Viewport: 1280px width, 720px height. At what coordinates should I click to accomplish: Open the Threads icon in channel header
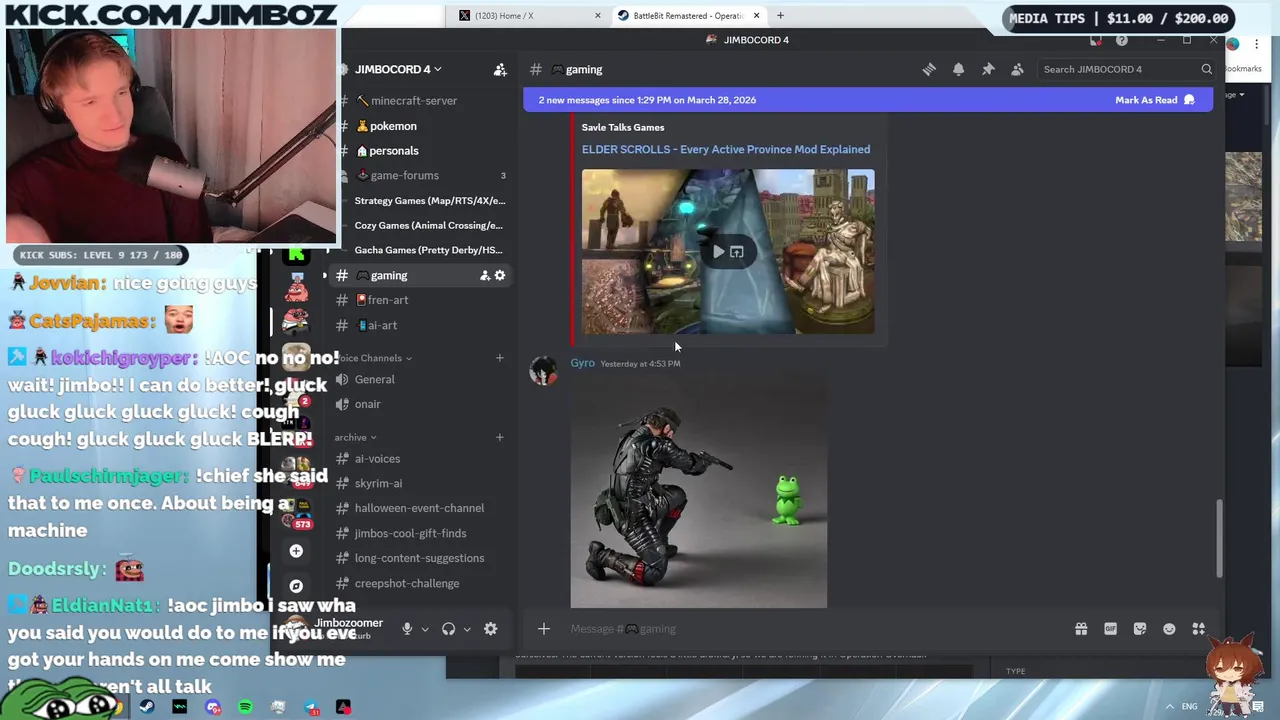tap(929, 69)
